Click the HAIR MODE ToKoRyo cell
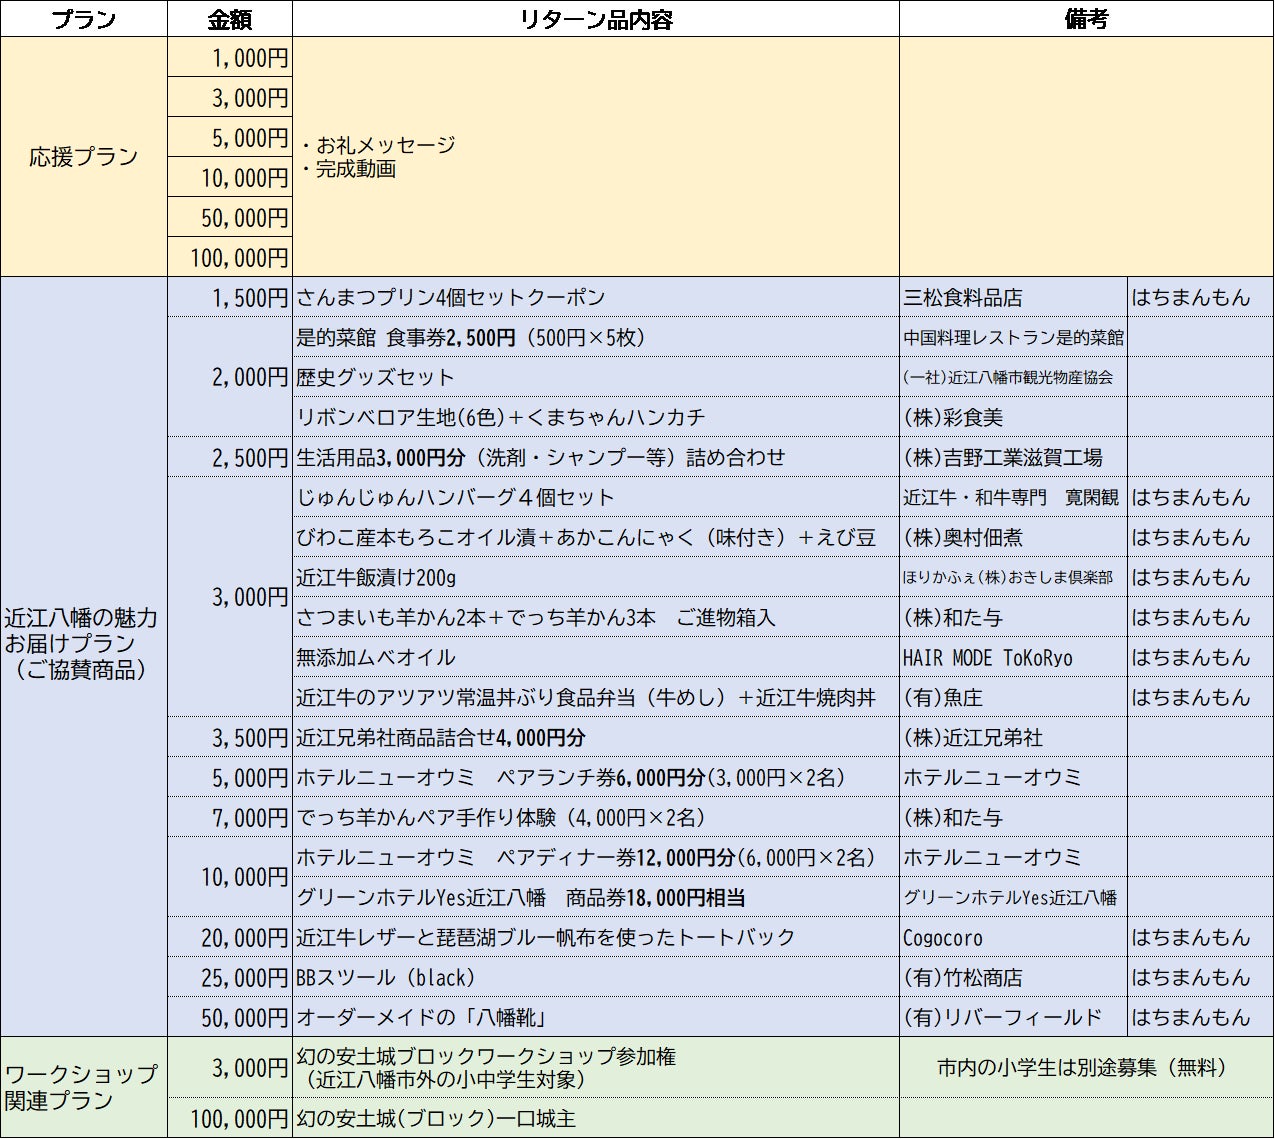 tap(987, 658)
